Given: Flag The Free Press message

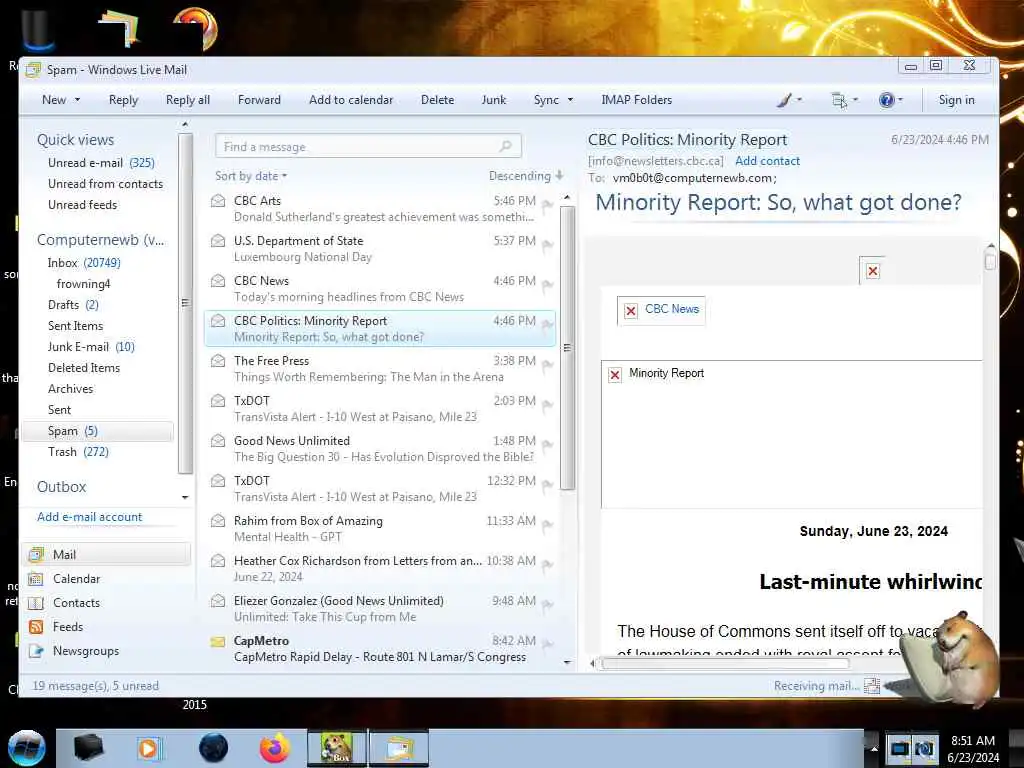Looking at the screenshot, I should point(547,365).
